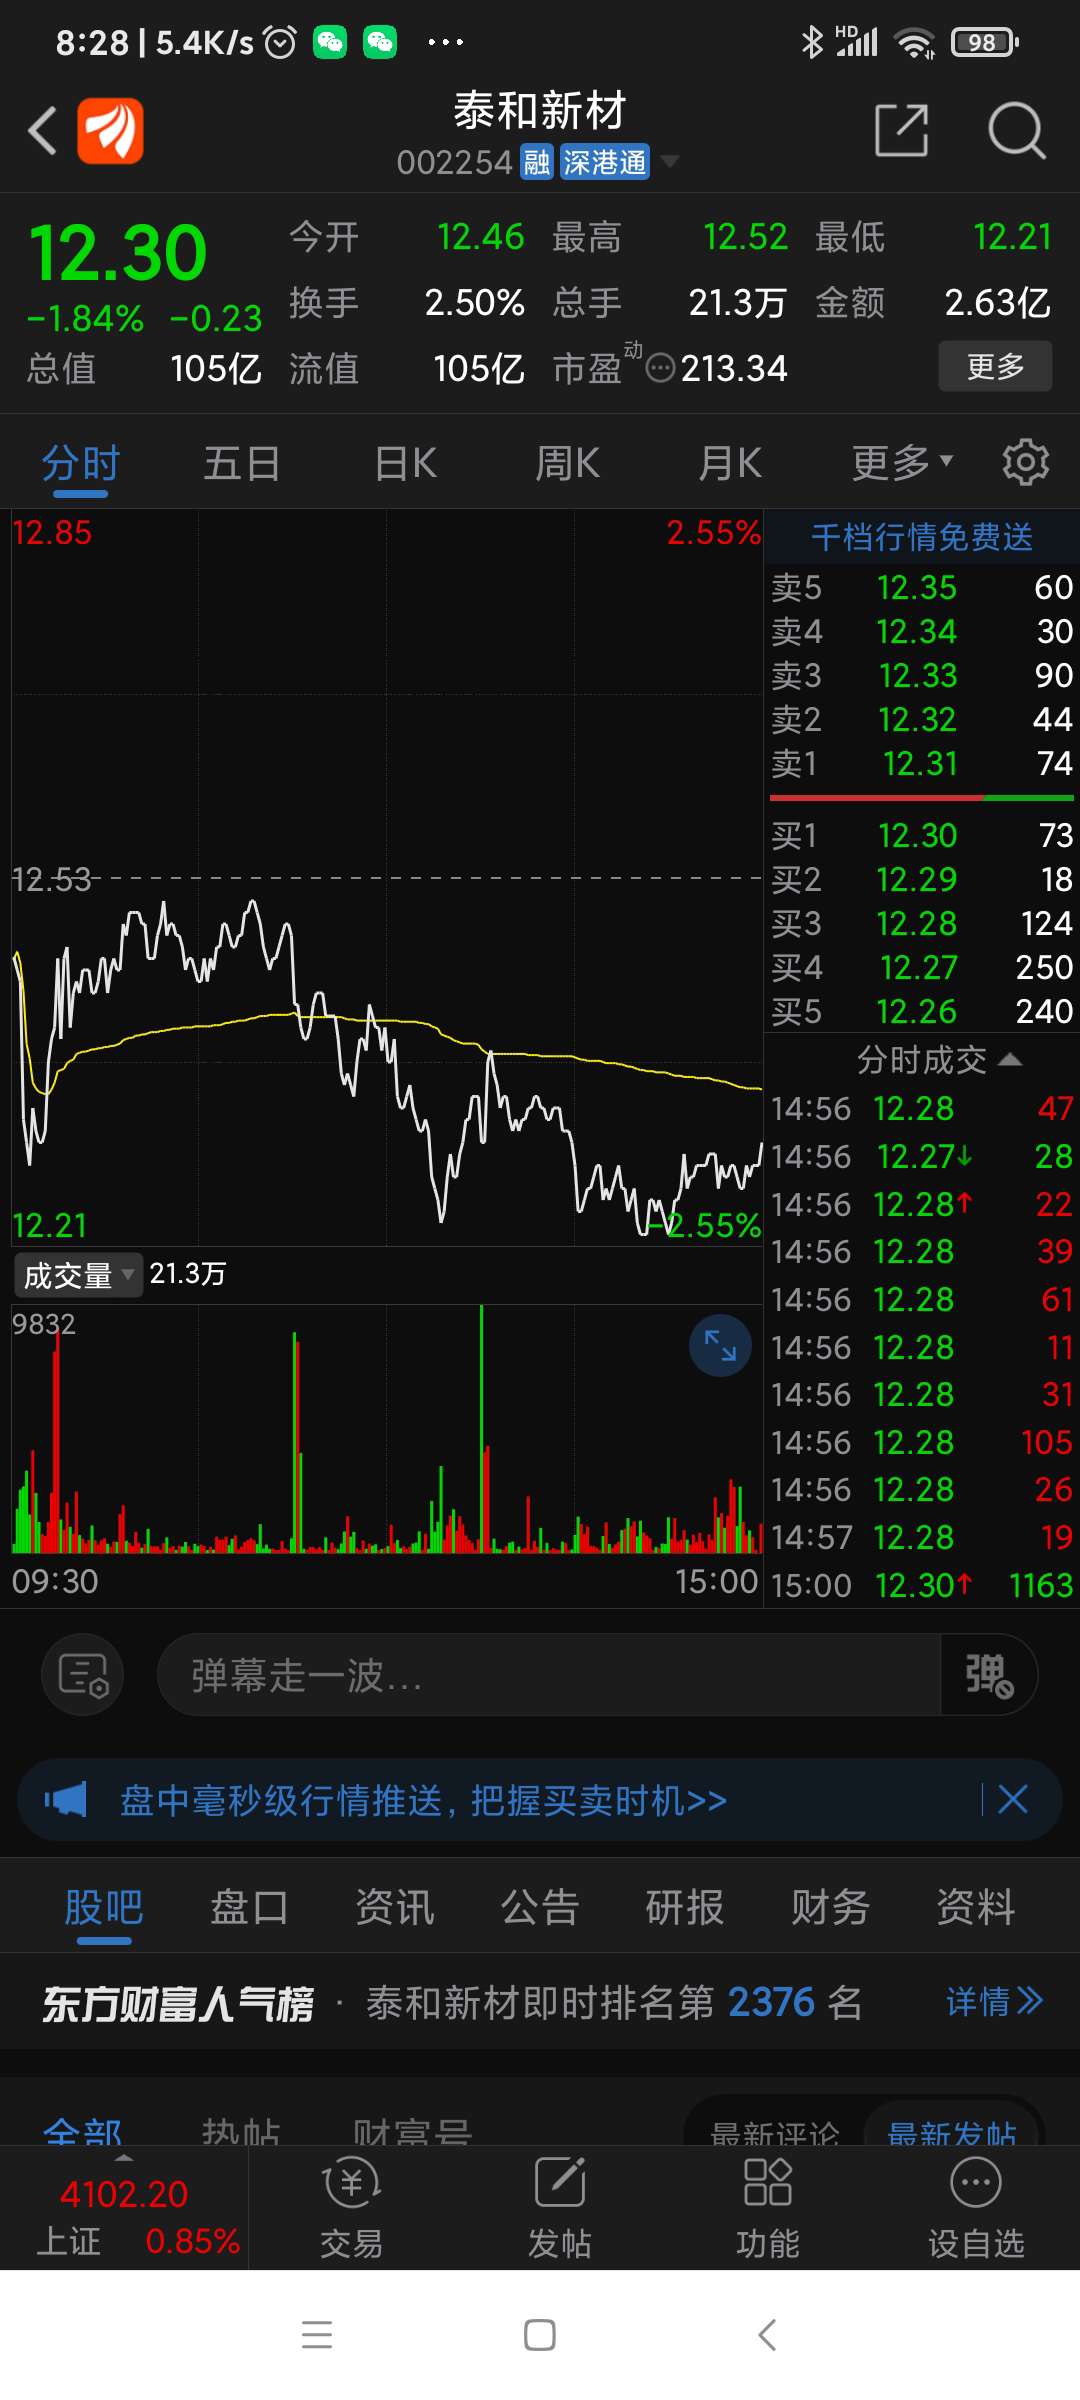
Task: Tap the 设自选 add watchlist icon
Action: coord(976,2208)
